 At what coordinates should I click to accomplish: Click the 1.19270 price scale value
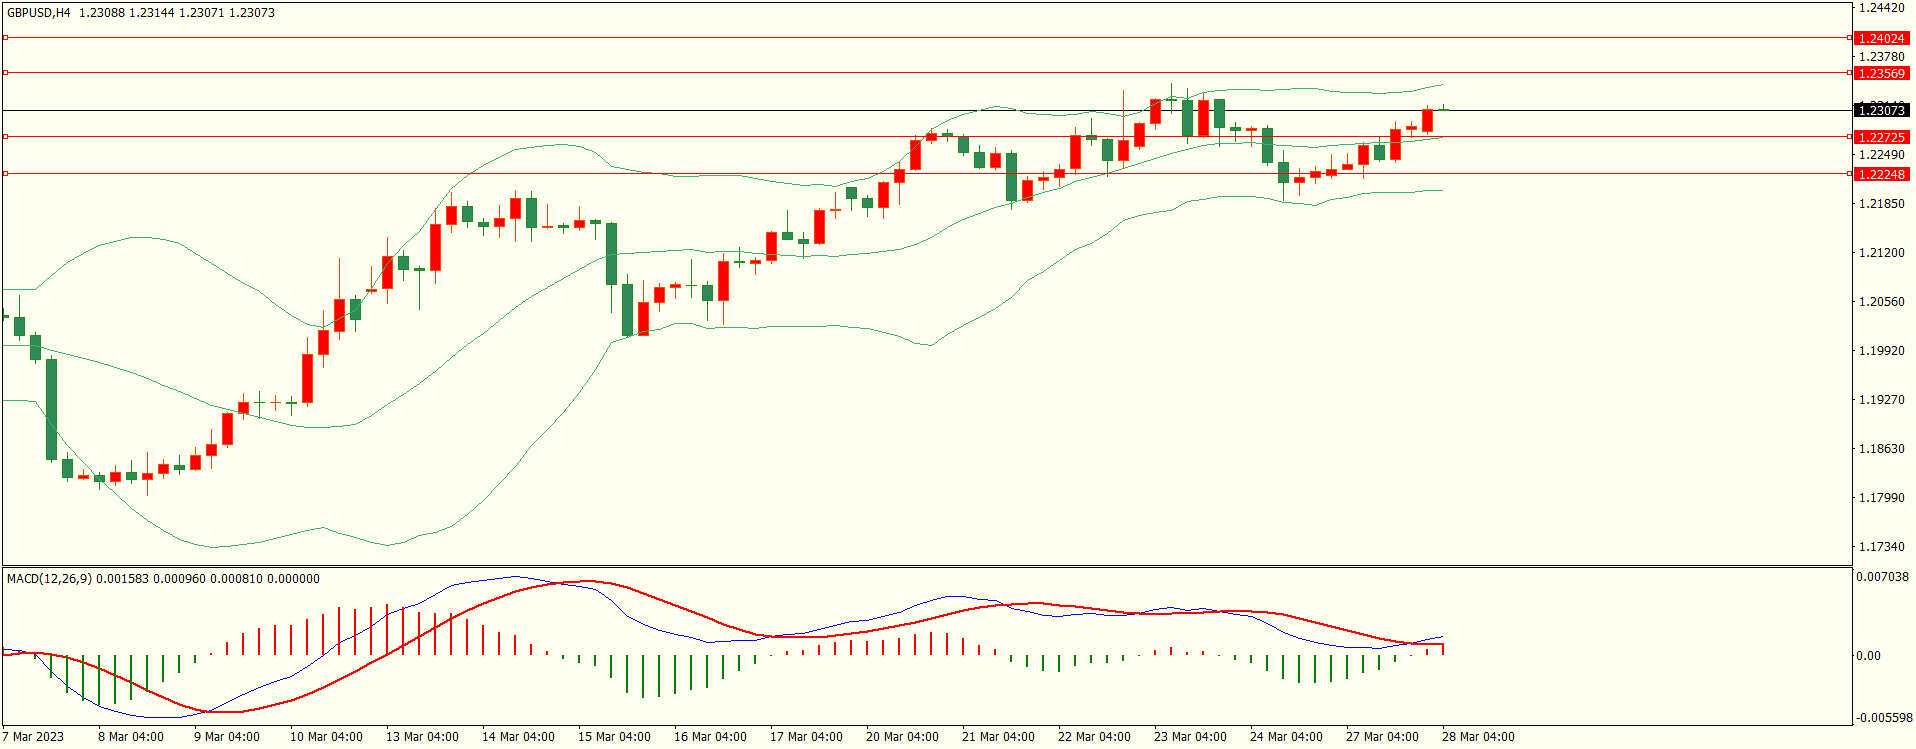tap(1881, 400)
